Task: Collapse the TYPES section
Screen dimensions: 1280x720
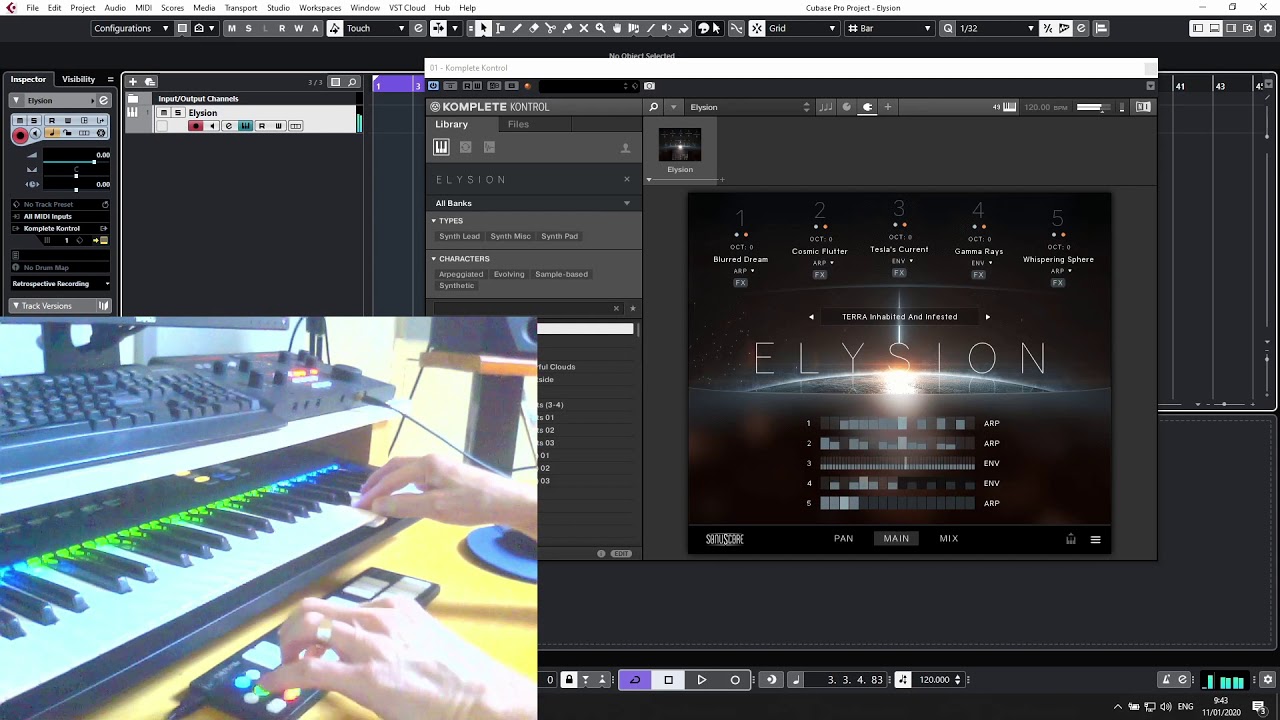Action: click(434, 221)
